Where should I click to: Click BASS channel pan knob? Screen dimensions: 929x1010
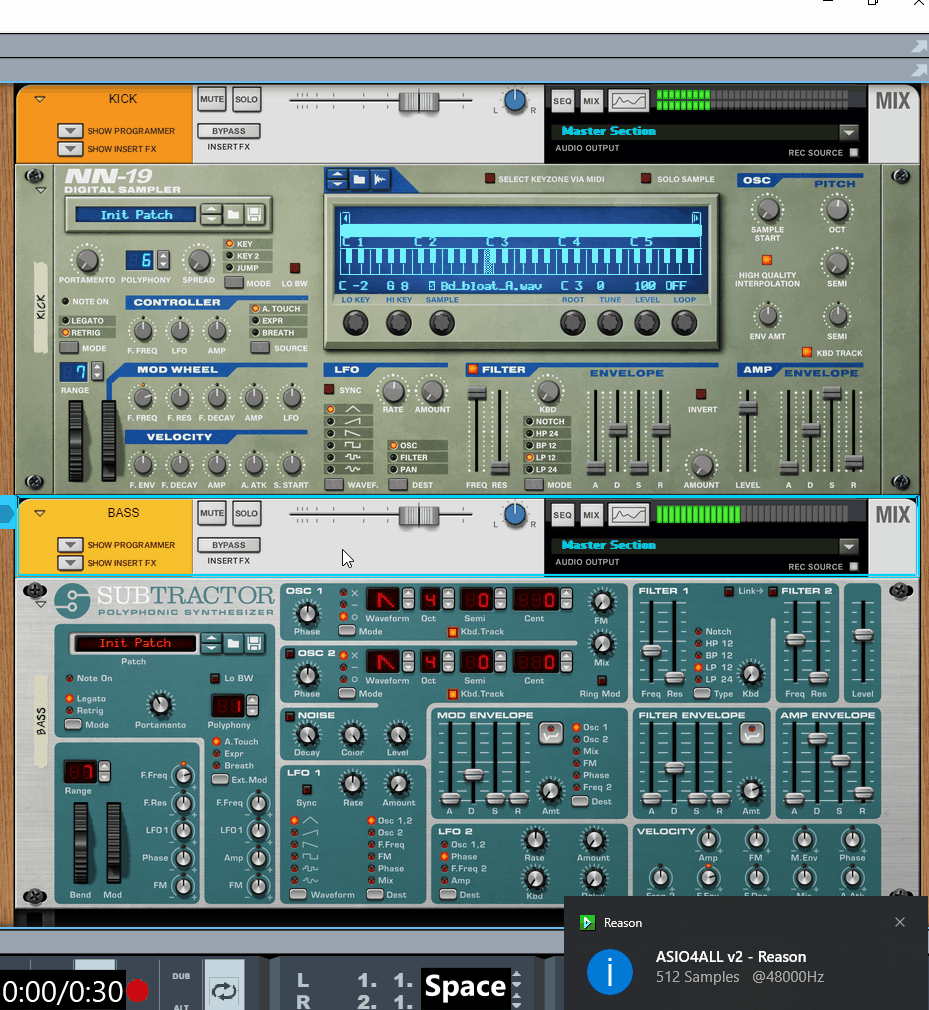(514, 515)
